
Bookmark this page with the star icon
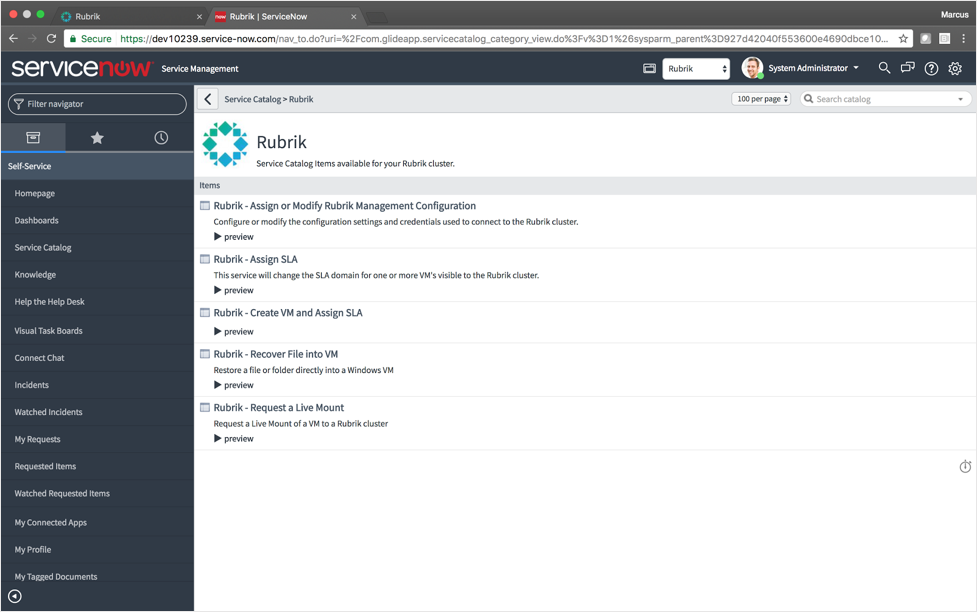(x=903, y=39)
